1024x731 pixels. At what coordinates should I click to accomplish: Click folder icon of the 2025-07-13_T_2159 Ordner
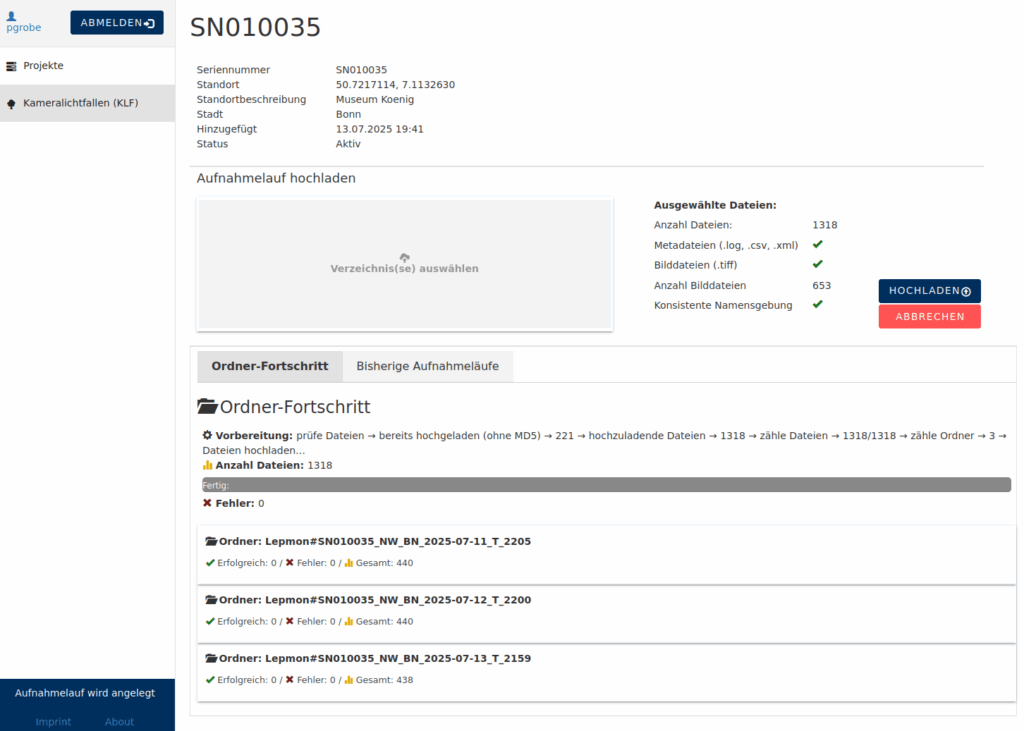tap(211, 658)
